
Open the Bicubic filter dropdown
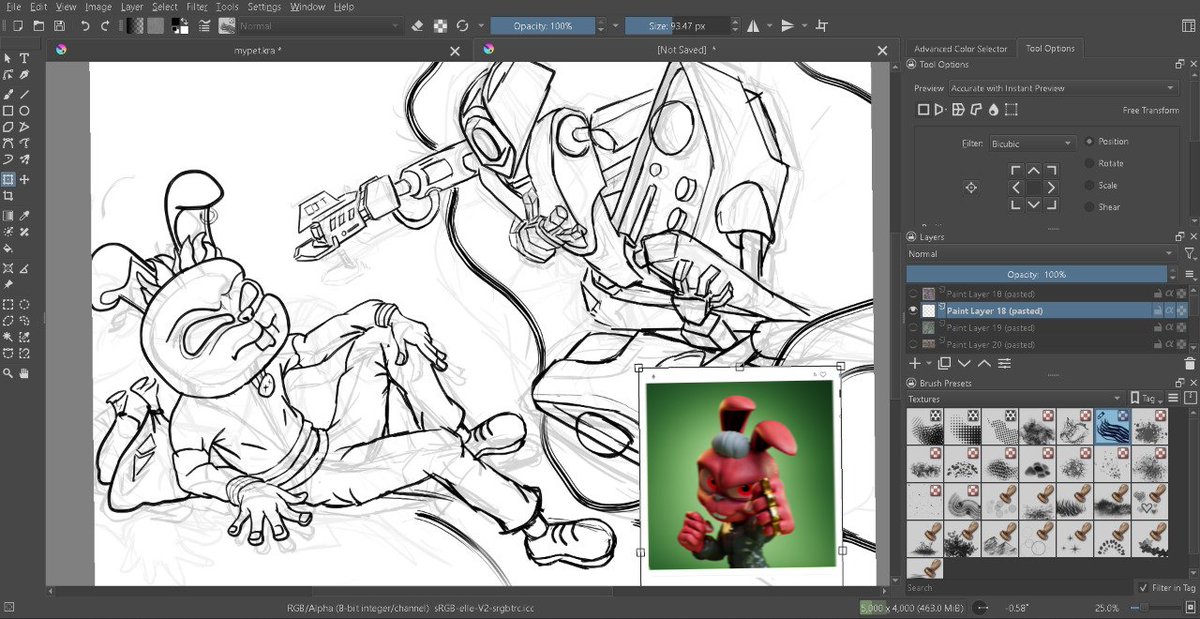point(1032,142)
